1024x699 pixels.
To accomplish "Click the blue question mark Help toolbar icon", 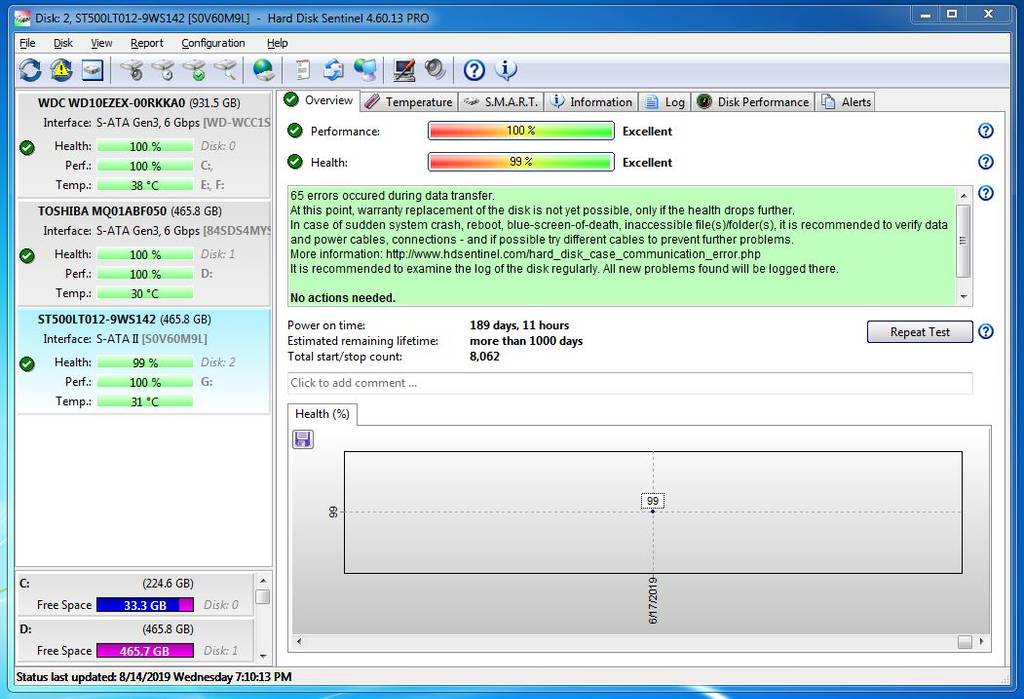I will [474, 69].
